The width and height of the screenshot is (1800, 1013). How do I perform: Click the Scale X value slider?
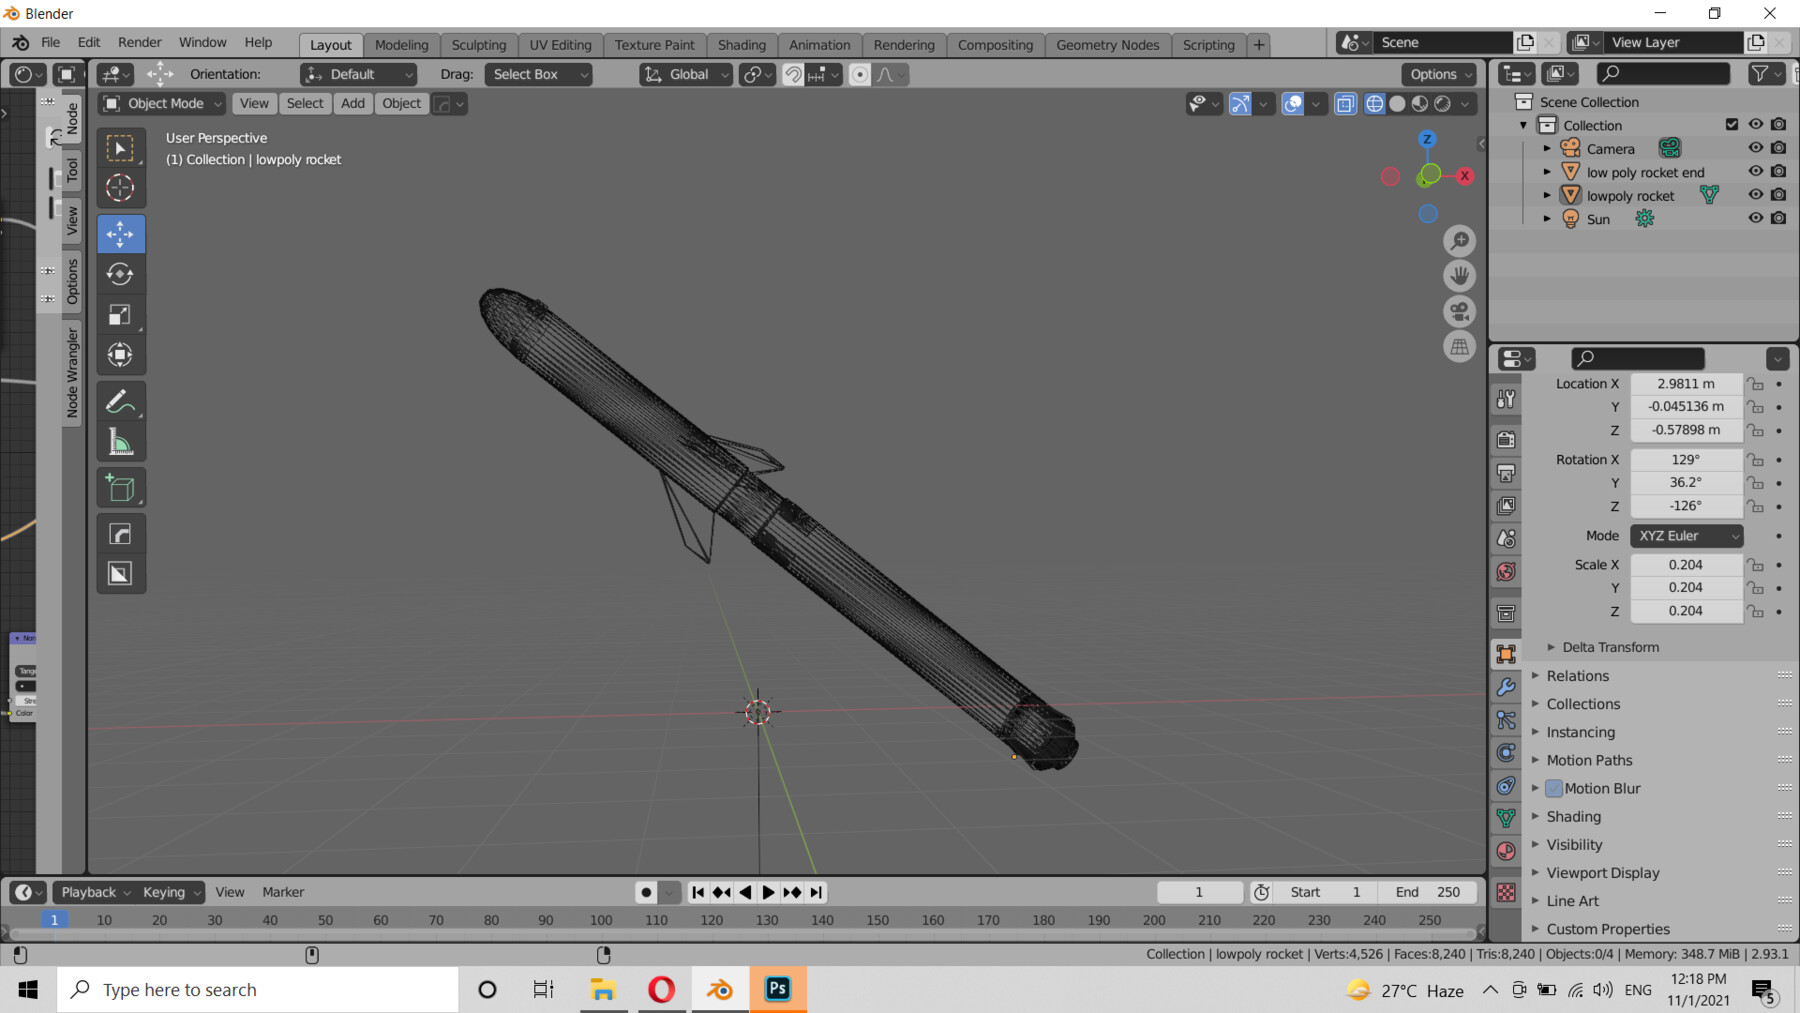1686,564
